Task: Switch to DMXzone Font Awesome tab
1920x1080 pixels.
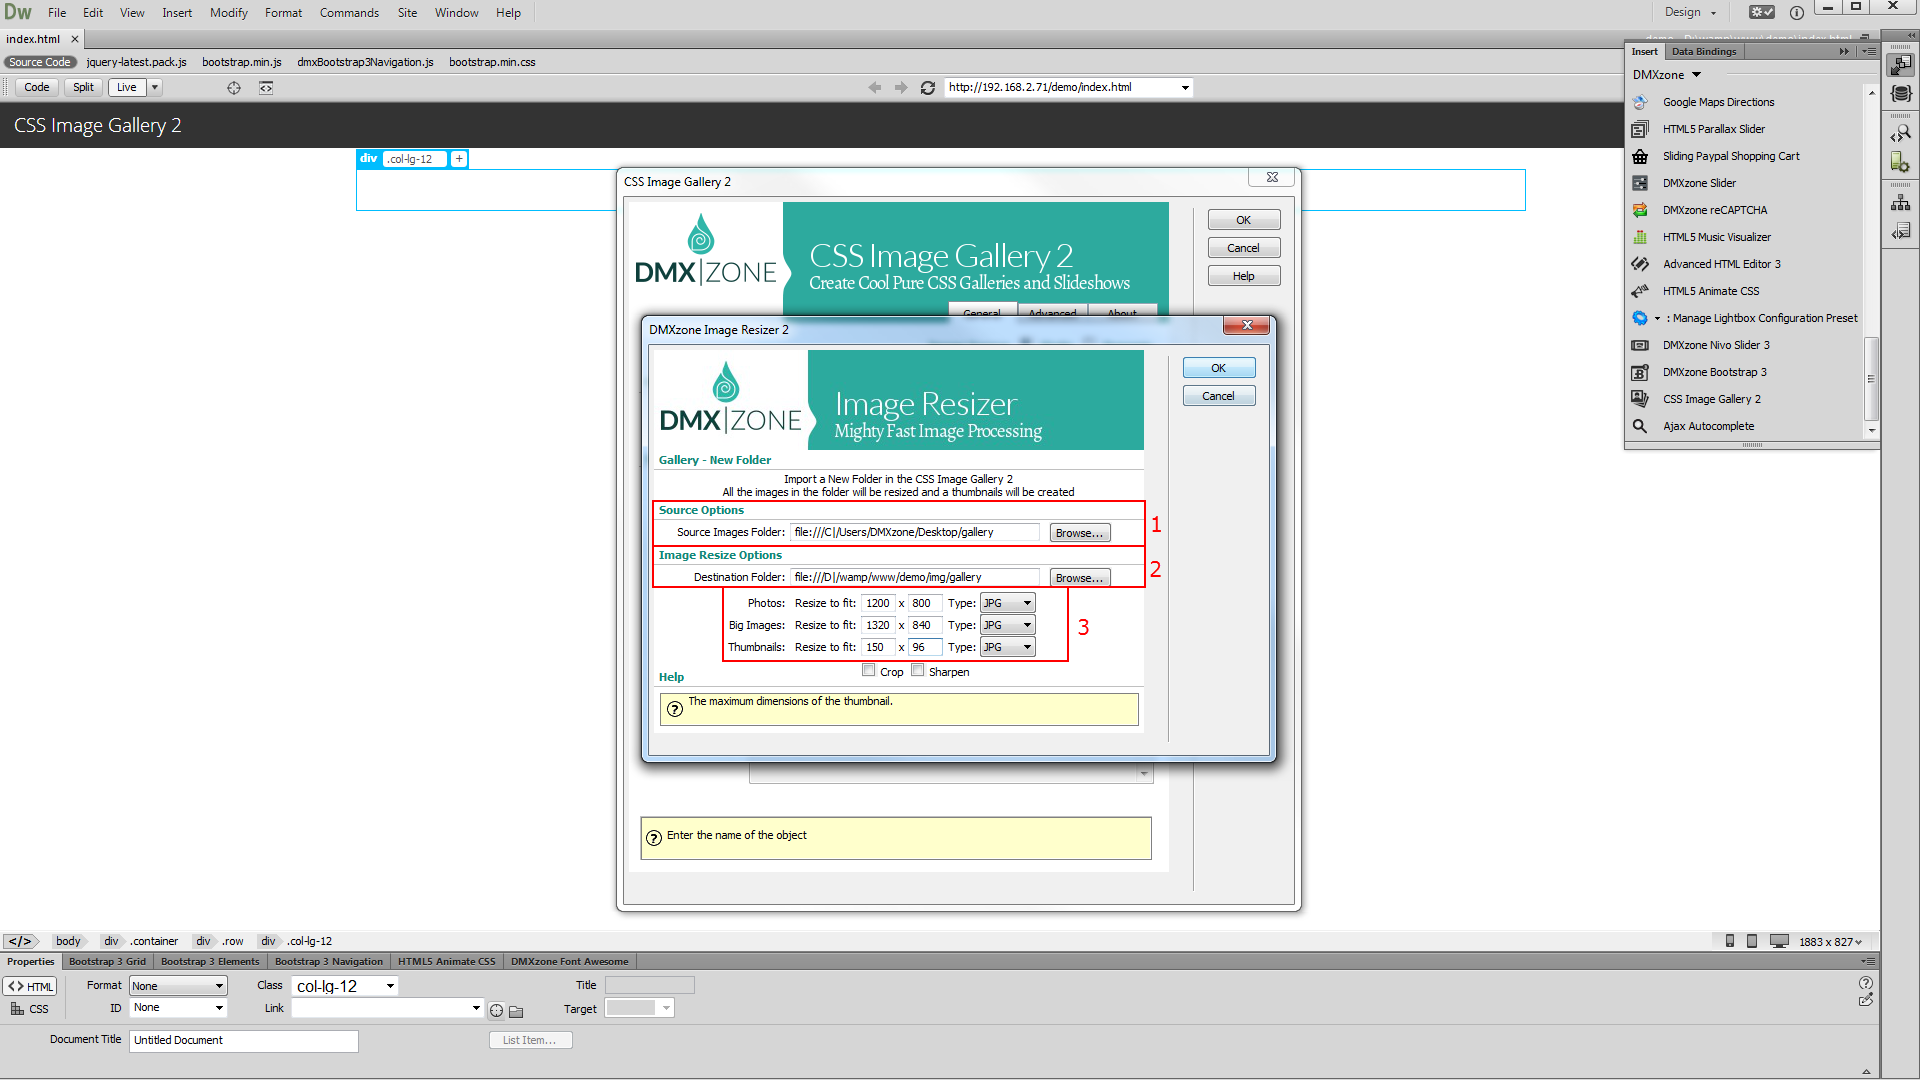Action: tap(570, 962)
